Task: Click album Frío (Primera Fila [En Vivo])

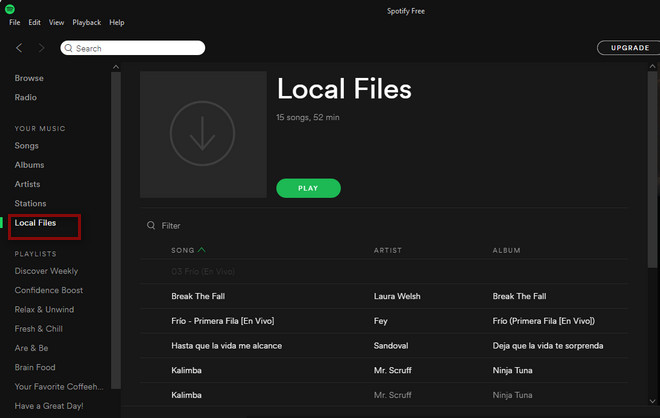Action: [543, 321]
